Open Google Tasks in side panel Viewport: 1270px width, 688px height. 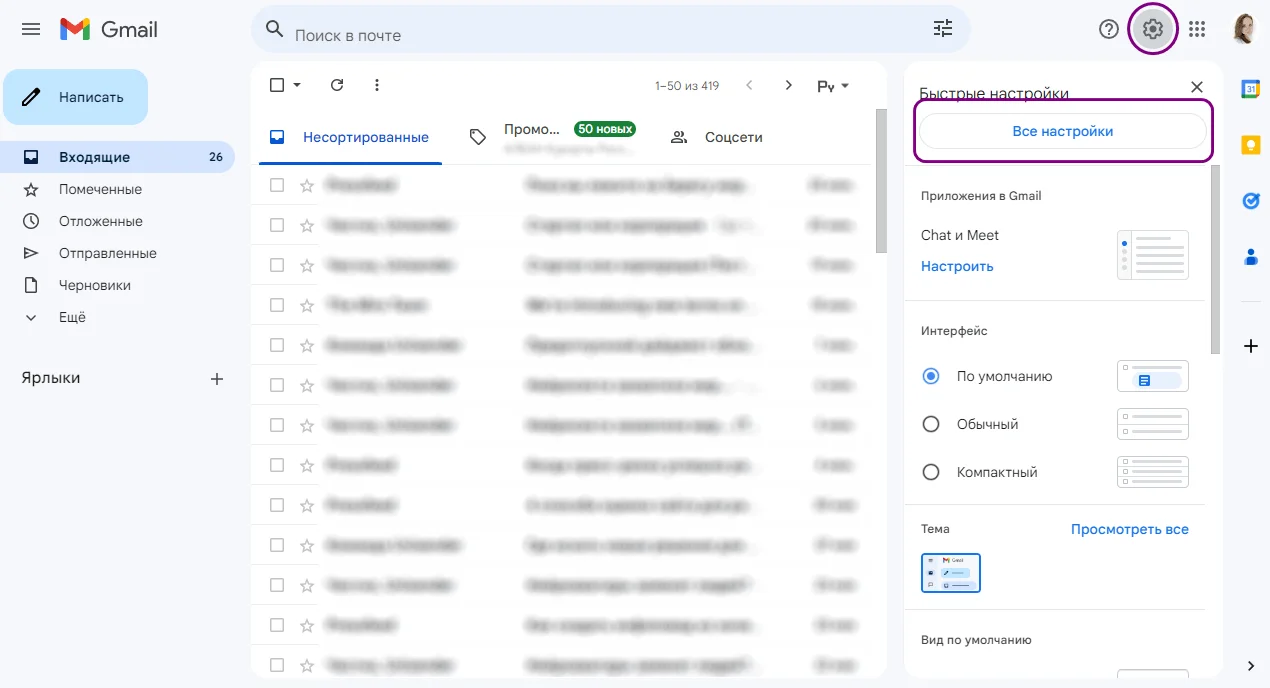click(1250, 201)
